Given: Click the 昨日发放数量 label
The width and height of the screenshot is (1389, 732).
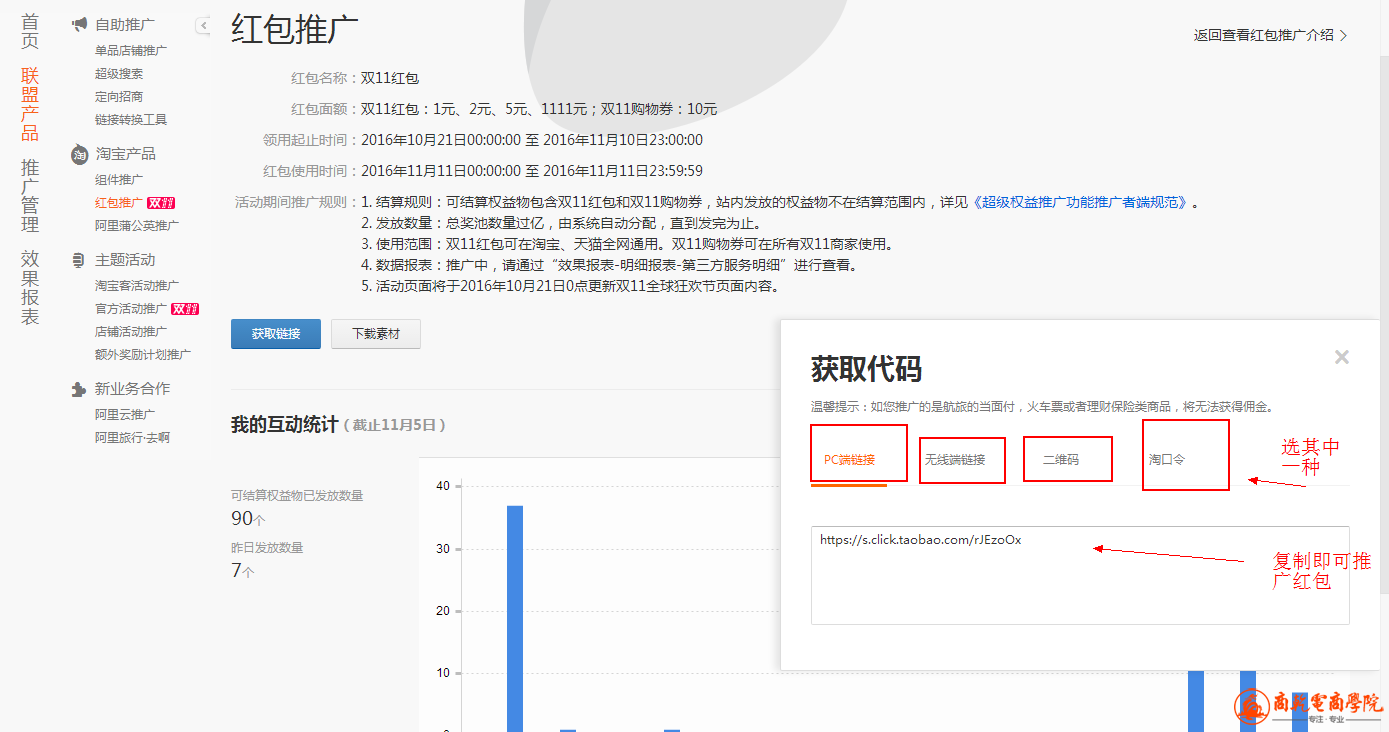Looking at the screenshot, I should pos(267,547).
